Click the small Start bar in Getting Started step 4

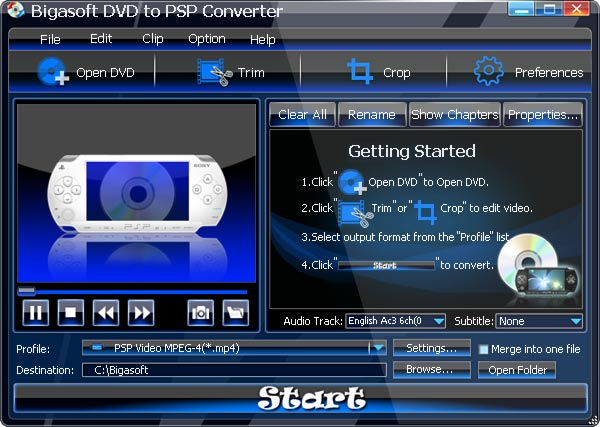coord(386,265)
